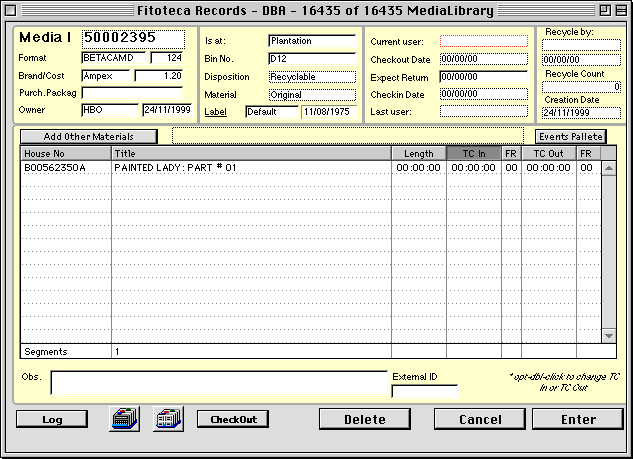Click the Length value 00:00:00 in first row
The image size is (633, 459).
coord(419,168)
